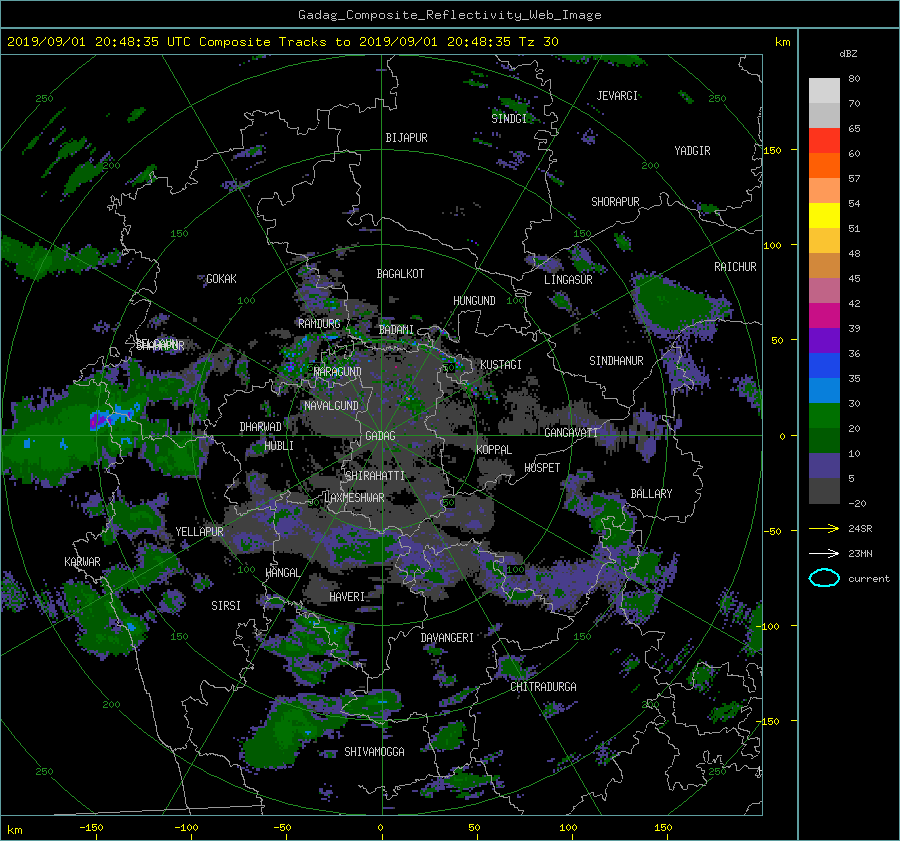Click the yellow 24SR arrow in legend
This screenshot has width=900, height=841.
click(824, 528)
